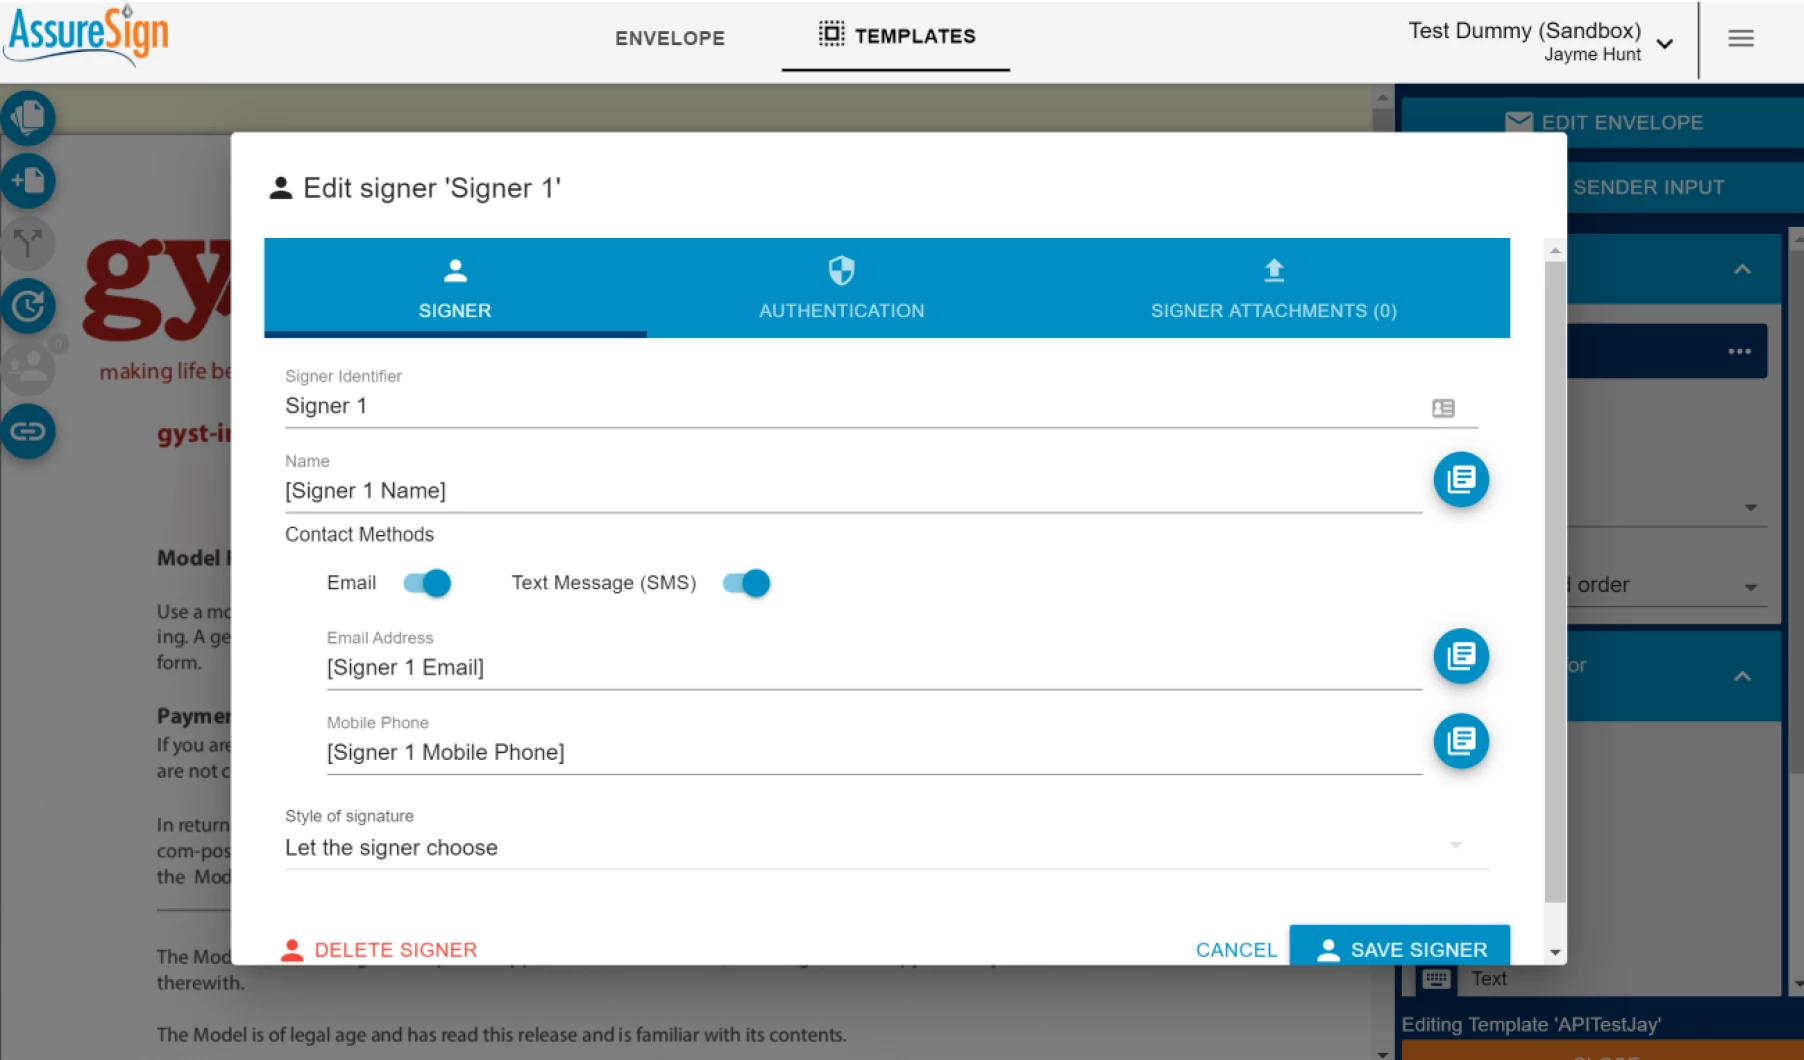
Task: Collapse the top right panel section chevron
Action: [1742, 269]
